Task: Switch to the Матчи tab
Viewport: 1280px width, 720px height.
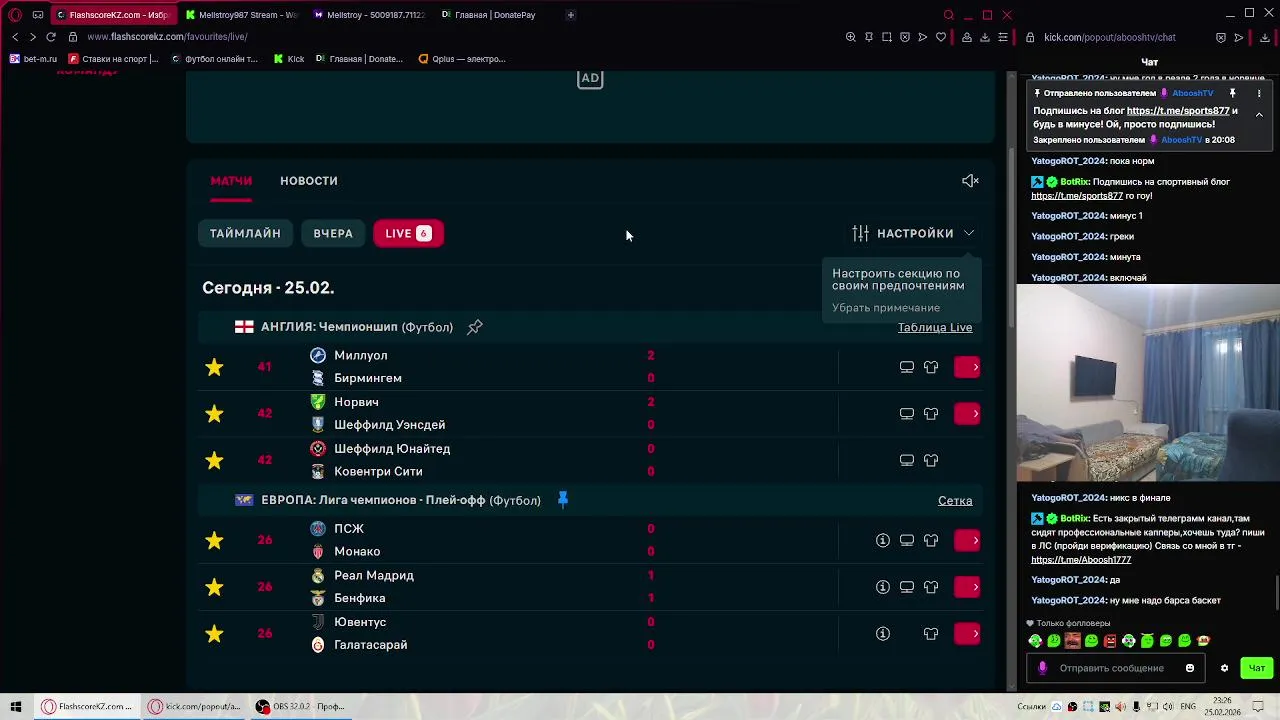Action: (x=231, y=181)
